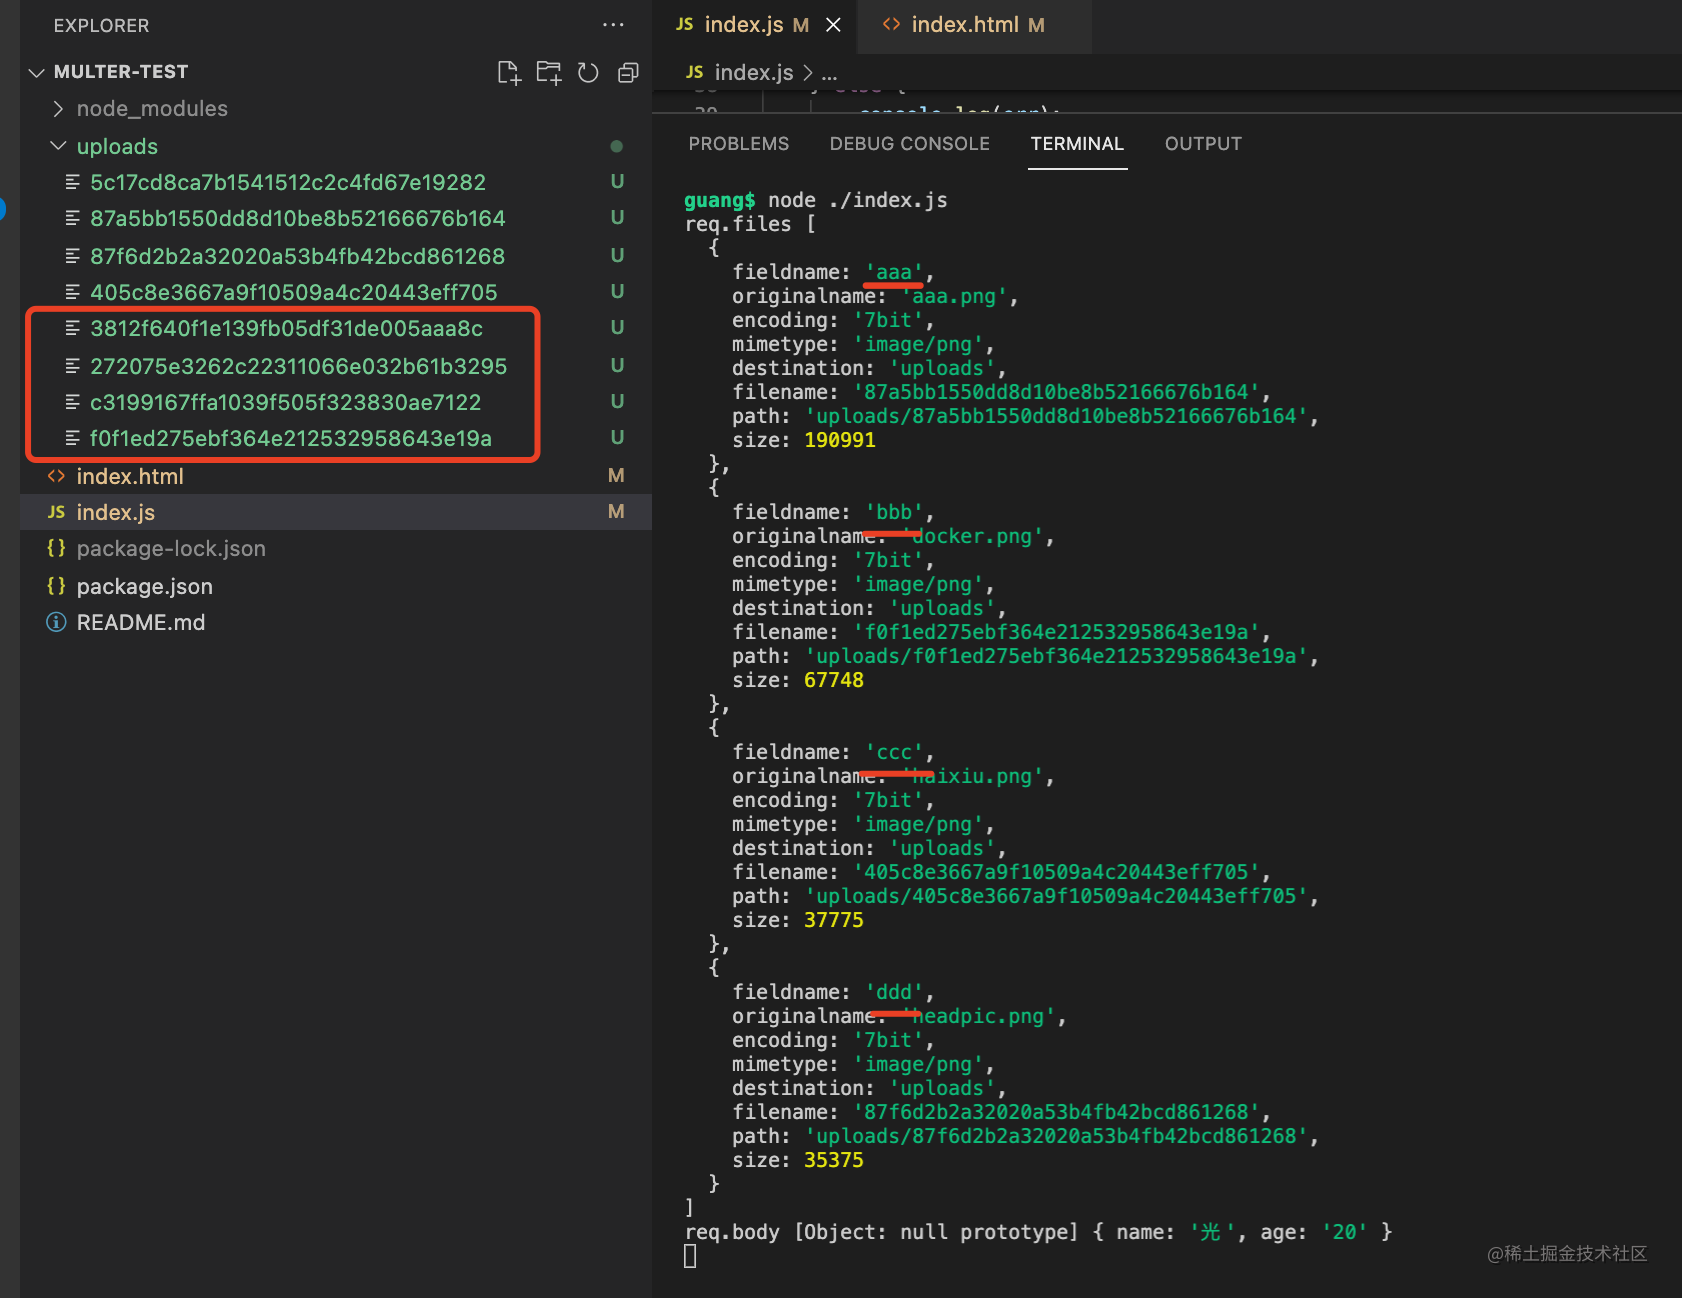Click the index.js breadcrumb path item
The image size is (1682, 1298).
[753, 73]
